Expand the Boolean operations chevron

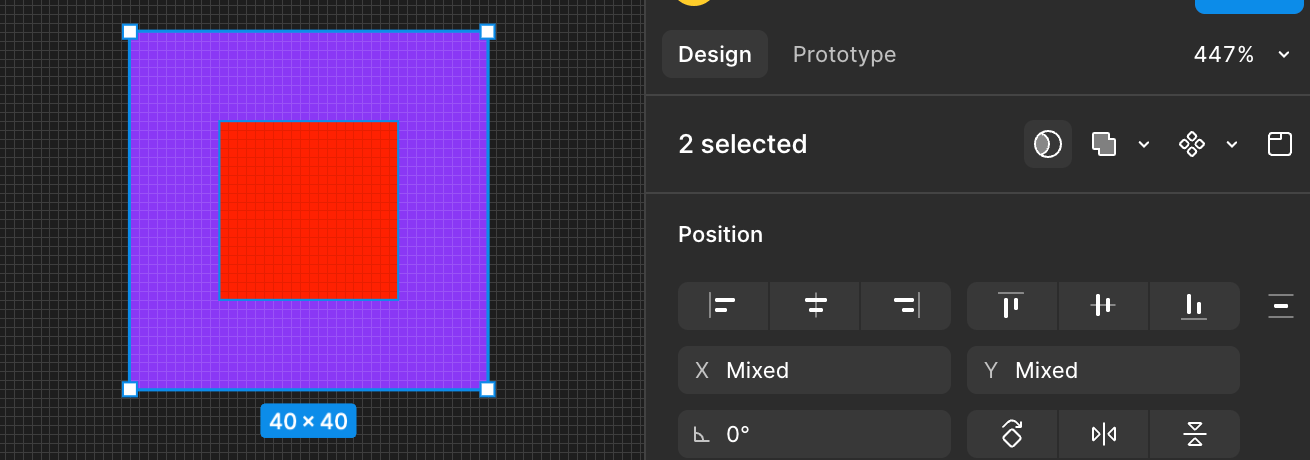(1144, 144)
